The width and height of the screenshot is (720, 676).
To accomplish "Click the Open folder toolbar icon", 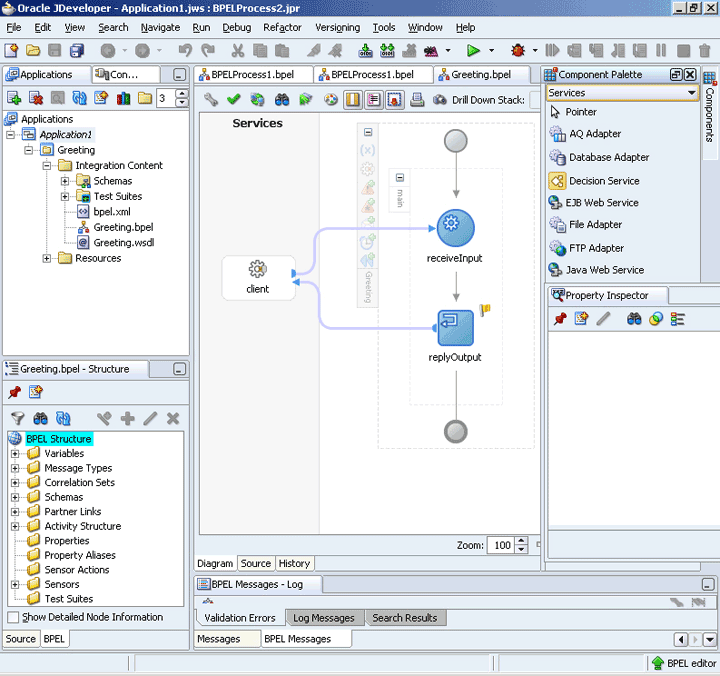I will tap(33, 50).
